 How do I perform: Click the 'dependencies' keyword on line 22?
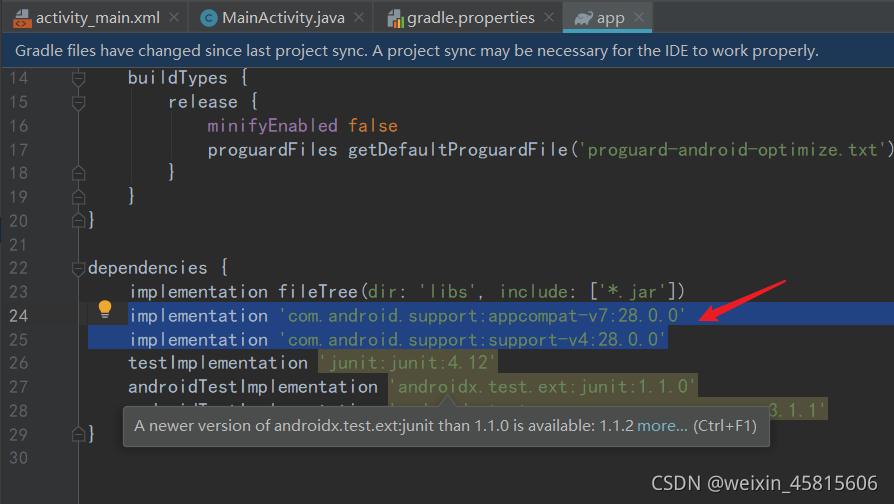point(148,267)
